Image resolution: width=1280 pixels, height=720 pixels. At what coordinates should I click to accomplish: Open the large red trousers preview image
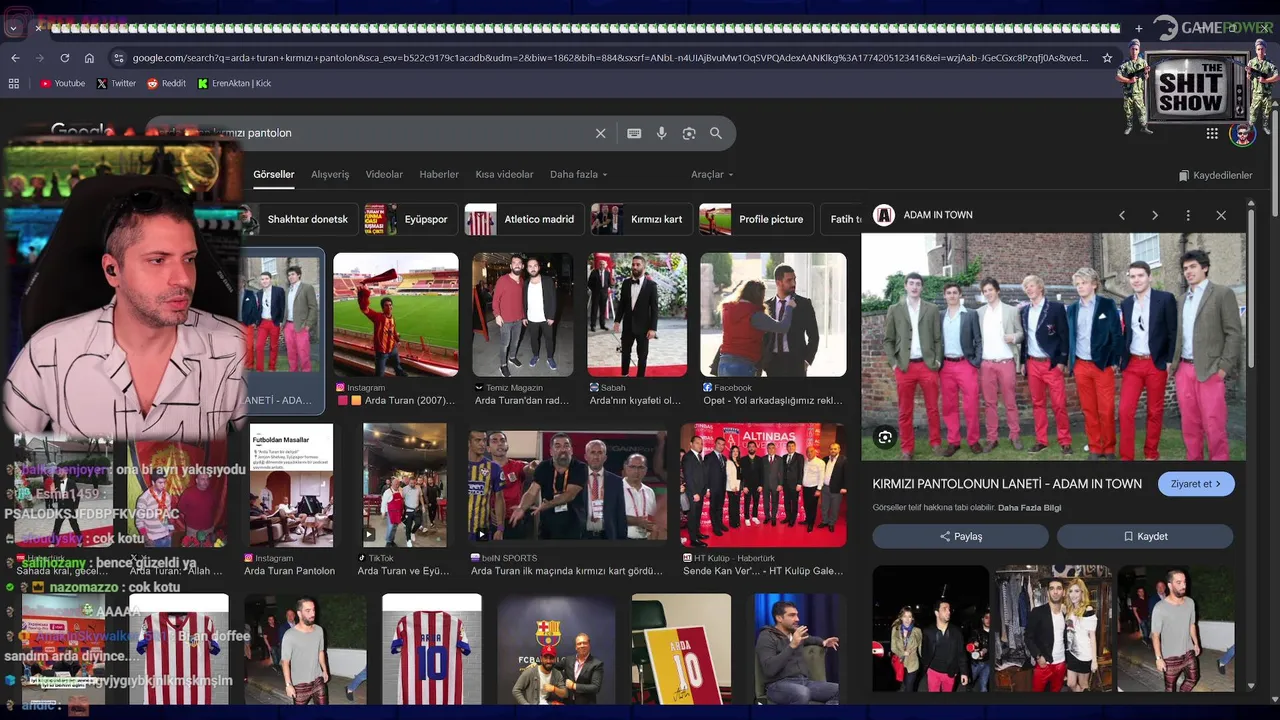(x=1053, y=346)
